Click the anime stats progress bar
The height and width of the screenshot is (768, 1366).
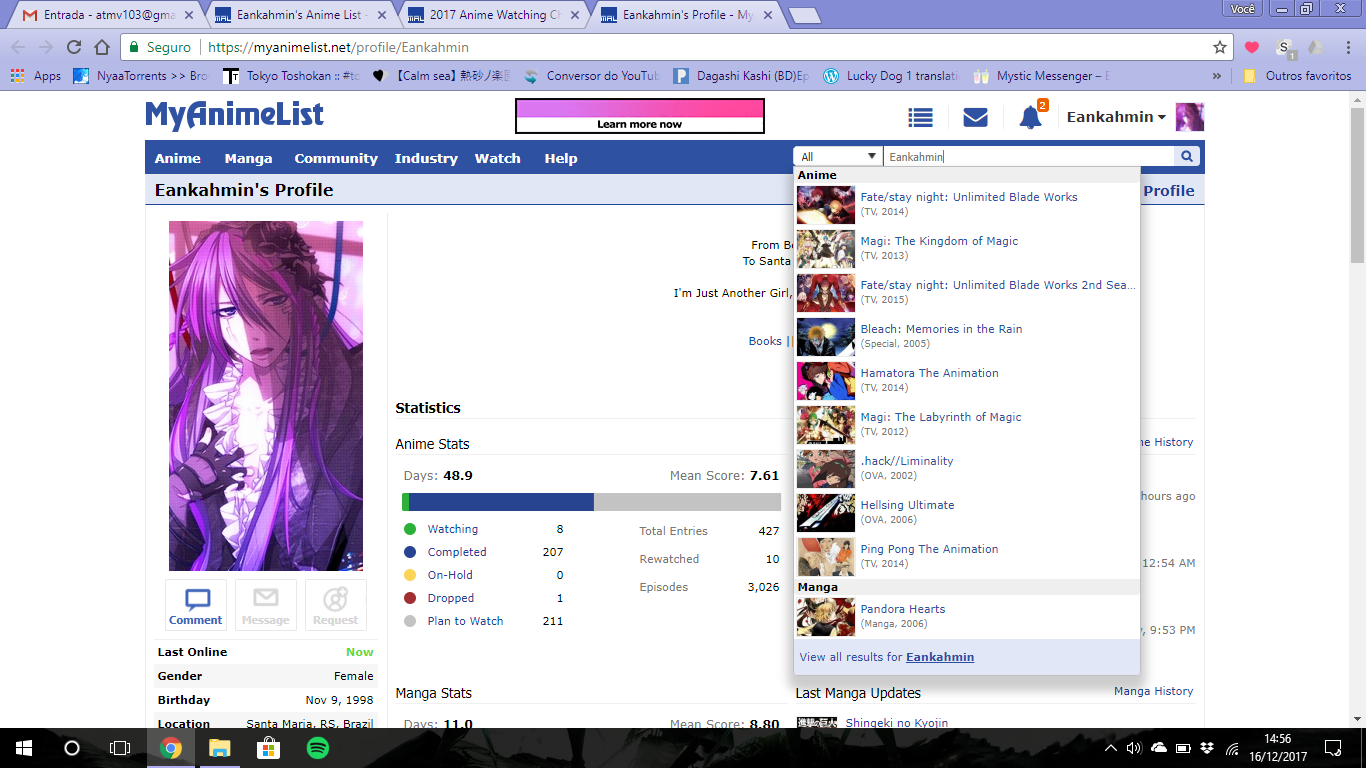(x=591, y=502)
